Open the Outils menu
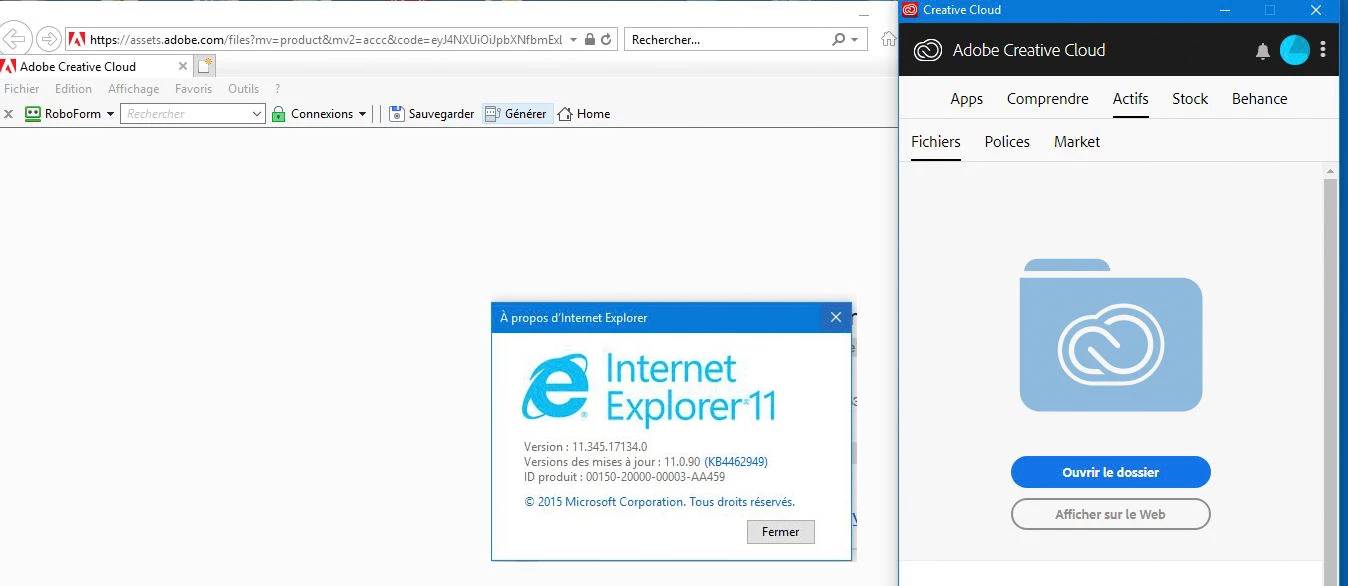Screen dimensions: 1348x586 click(244, 89)
